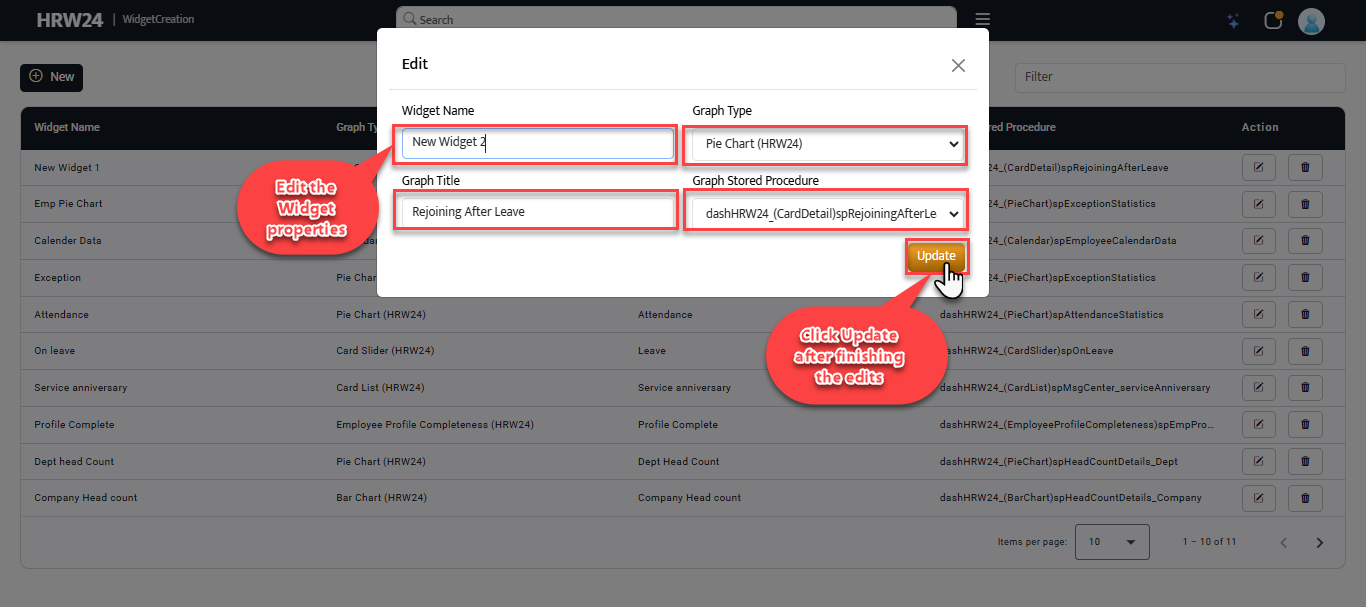This screenshot has width=1366, height=607.
Task: Open the user profile avatar
Action: (1311, 21)
